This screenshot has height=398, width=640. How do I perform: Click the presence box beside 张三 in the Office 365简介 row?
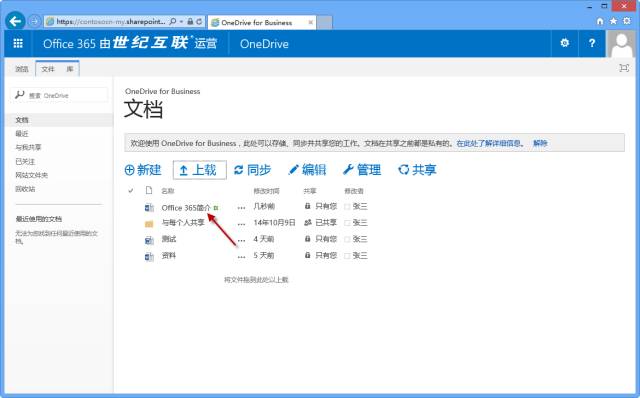pyautogui.click(x=347, y=207)
